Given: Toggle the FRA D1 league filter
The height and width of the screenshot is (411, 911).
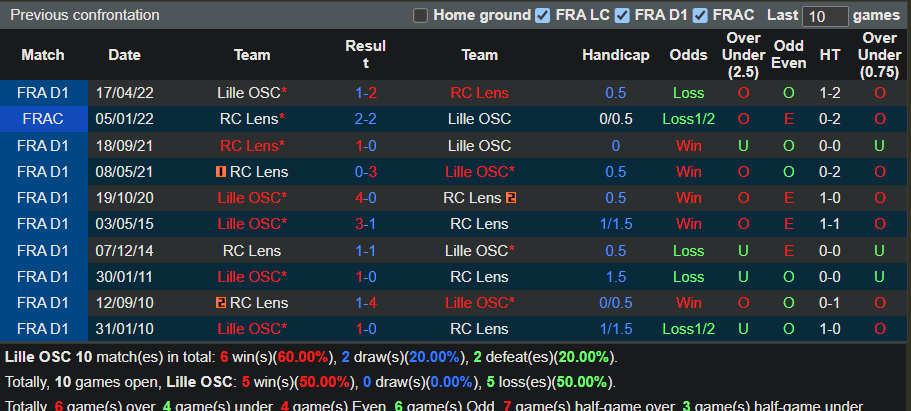Looking at the screenshot, I should click(x=622, y=15).
